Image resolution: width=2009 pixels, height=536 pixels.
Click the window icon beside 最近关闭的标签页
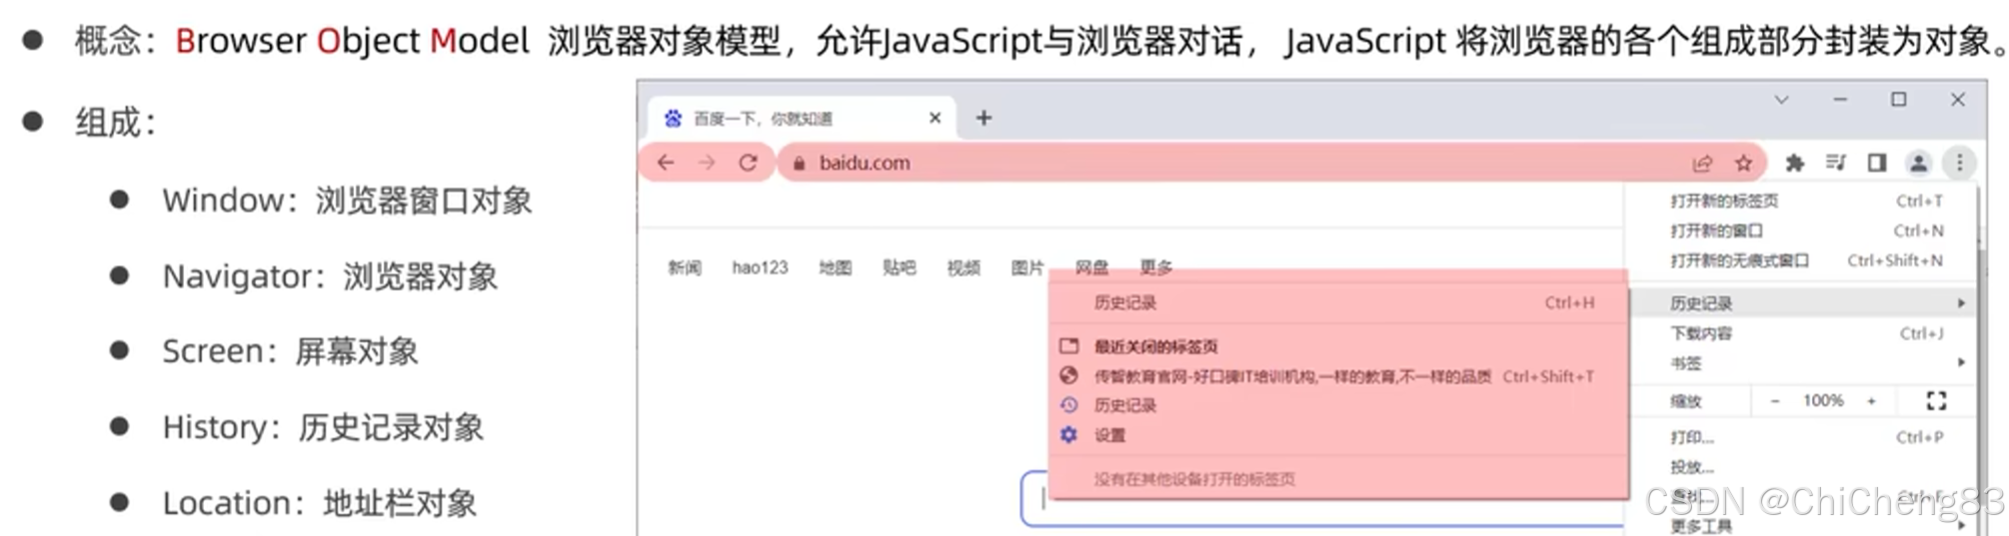[x=1069, y=346]
